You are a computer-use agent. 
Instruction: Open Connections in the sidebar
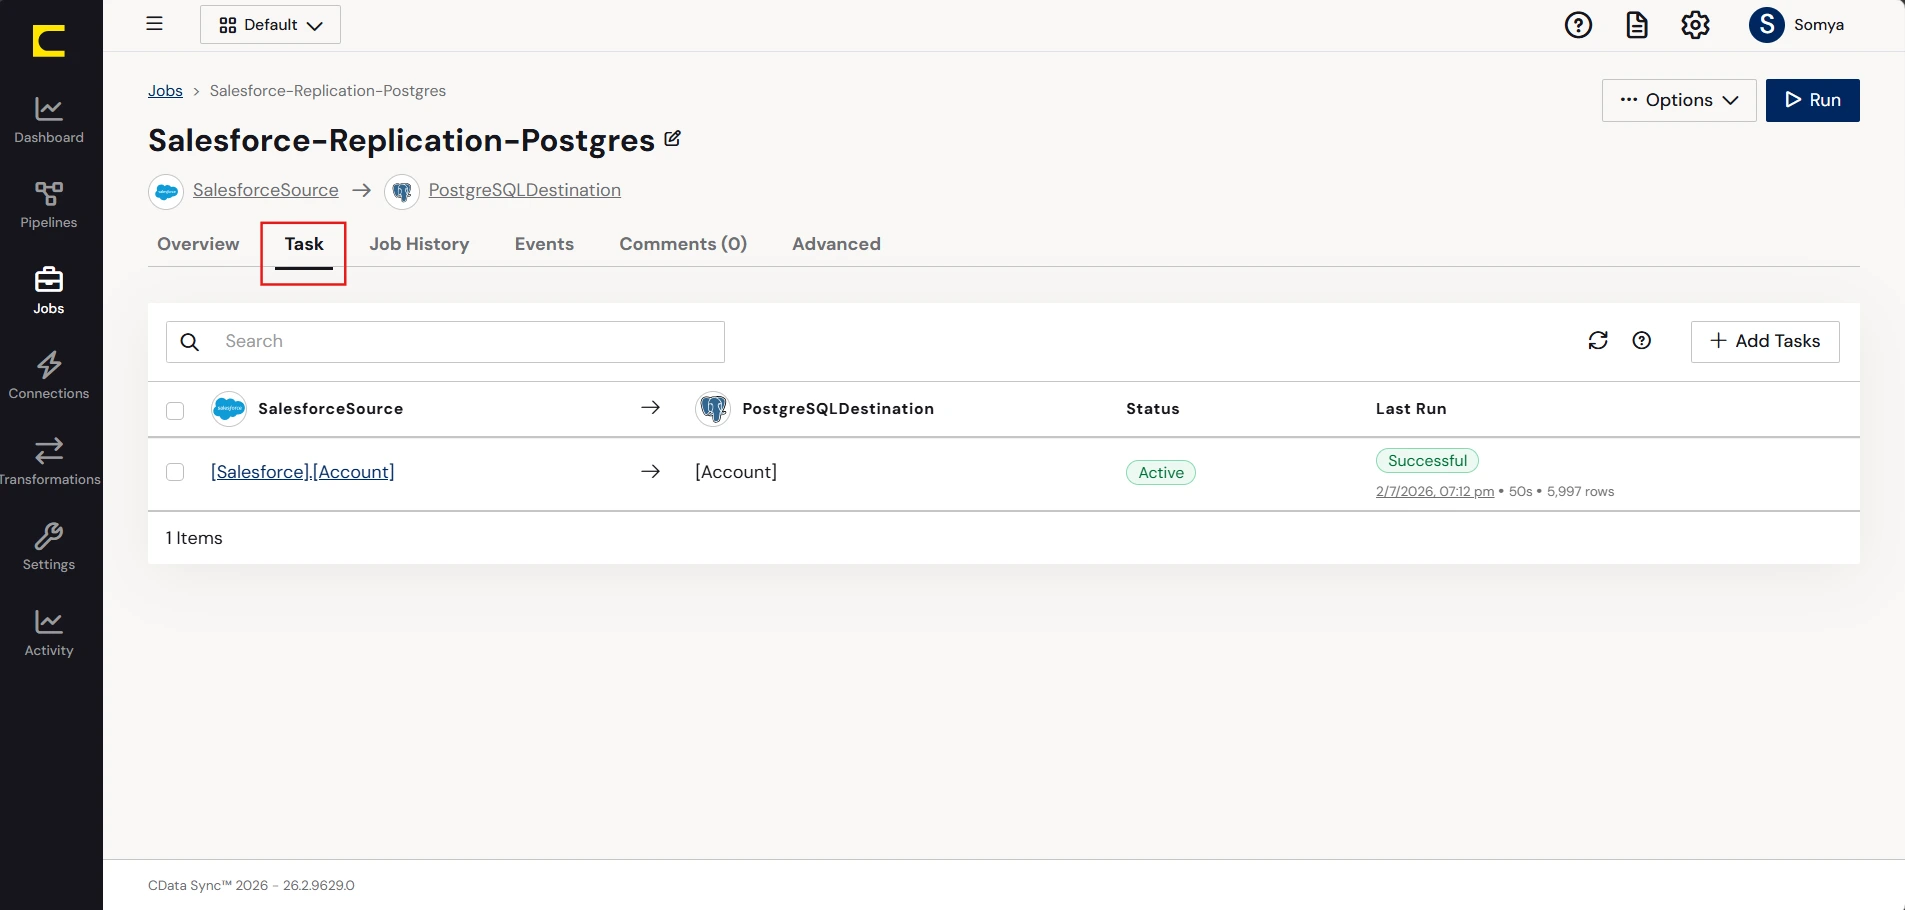pyautogui.click(x=49, y=376)
